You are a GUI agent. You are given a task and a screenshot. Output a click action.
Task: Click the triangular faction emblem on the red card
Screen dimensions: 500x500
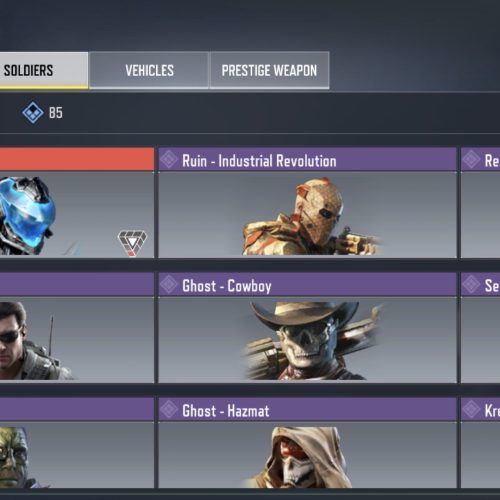[x=132, y=243]
